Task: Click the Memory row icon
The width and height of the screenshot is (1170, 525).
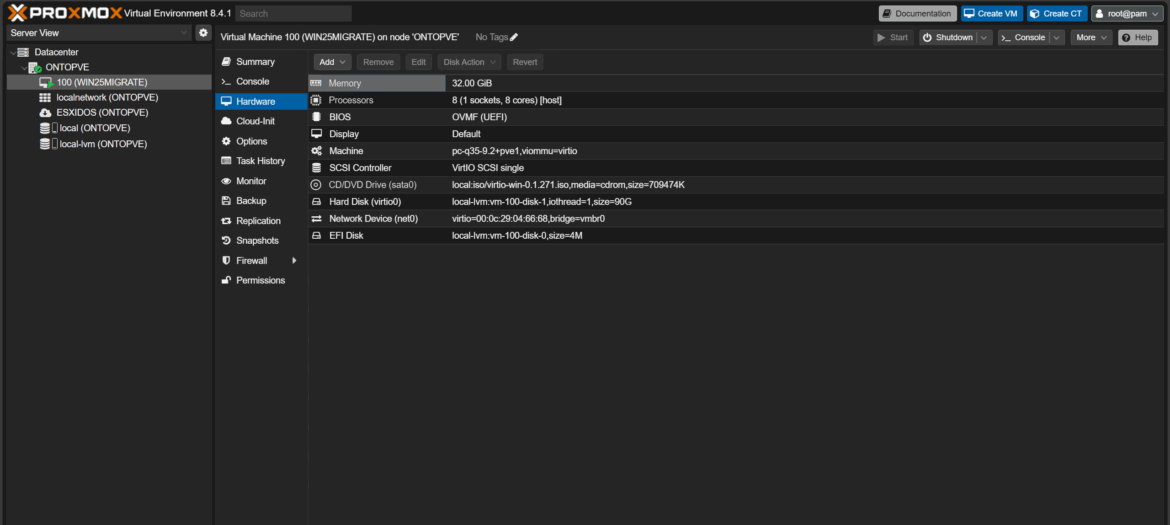Action: point(316,84)
